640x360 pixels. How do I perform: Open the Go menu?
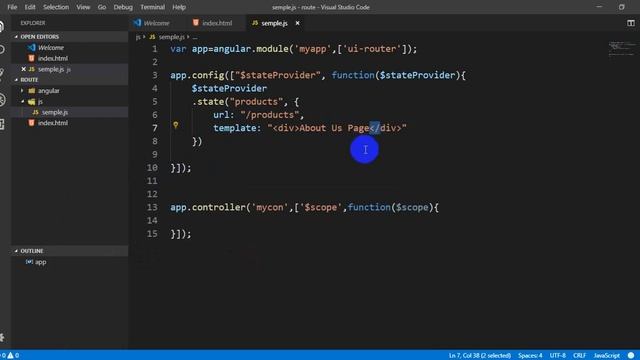tap(102, 7)
